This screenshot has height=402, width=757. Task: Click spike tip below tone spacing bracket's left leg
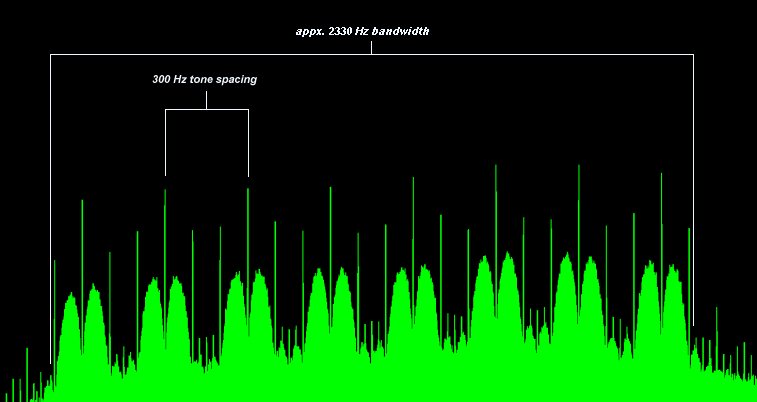coord(165,192)
